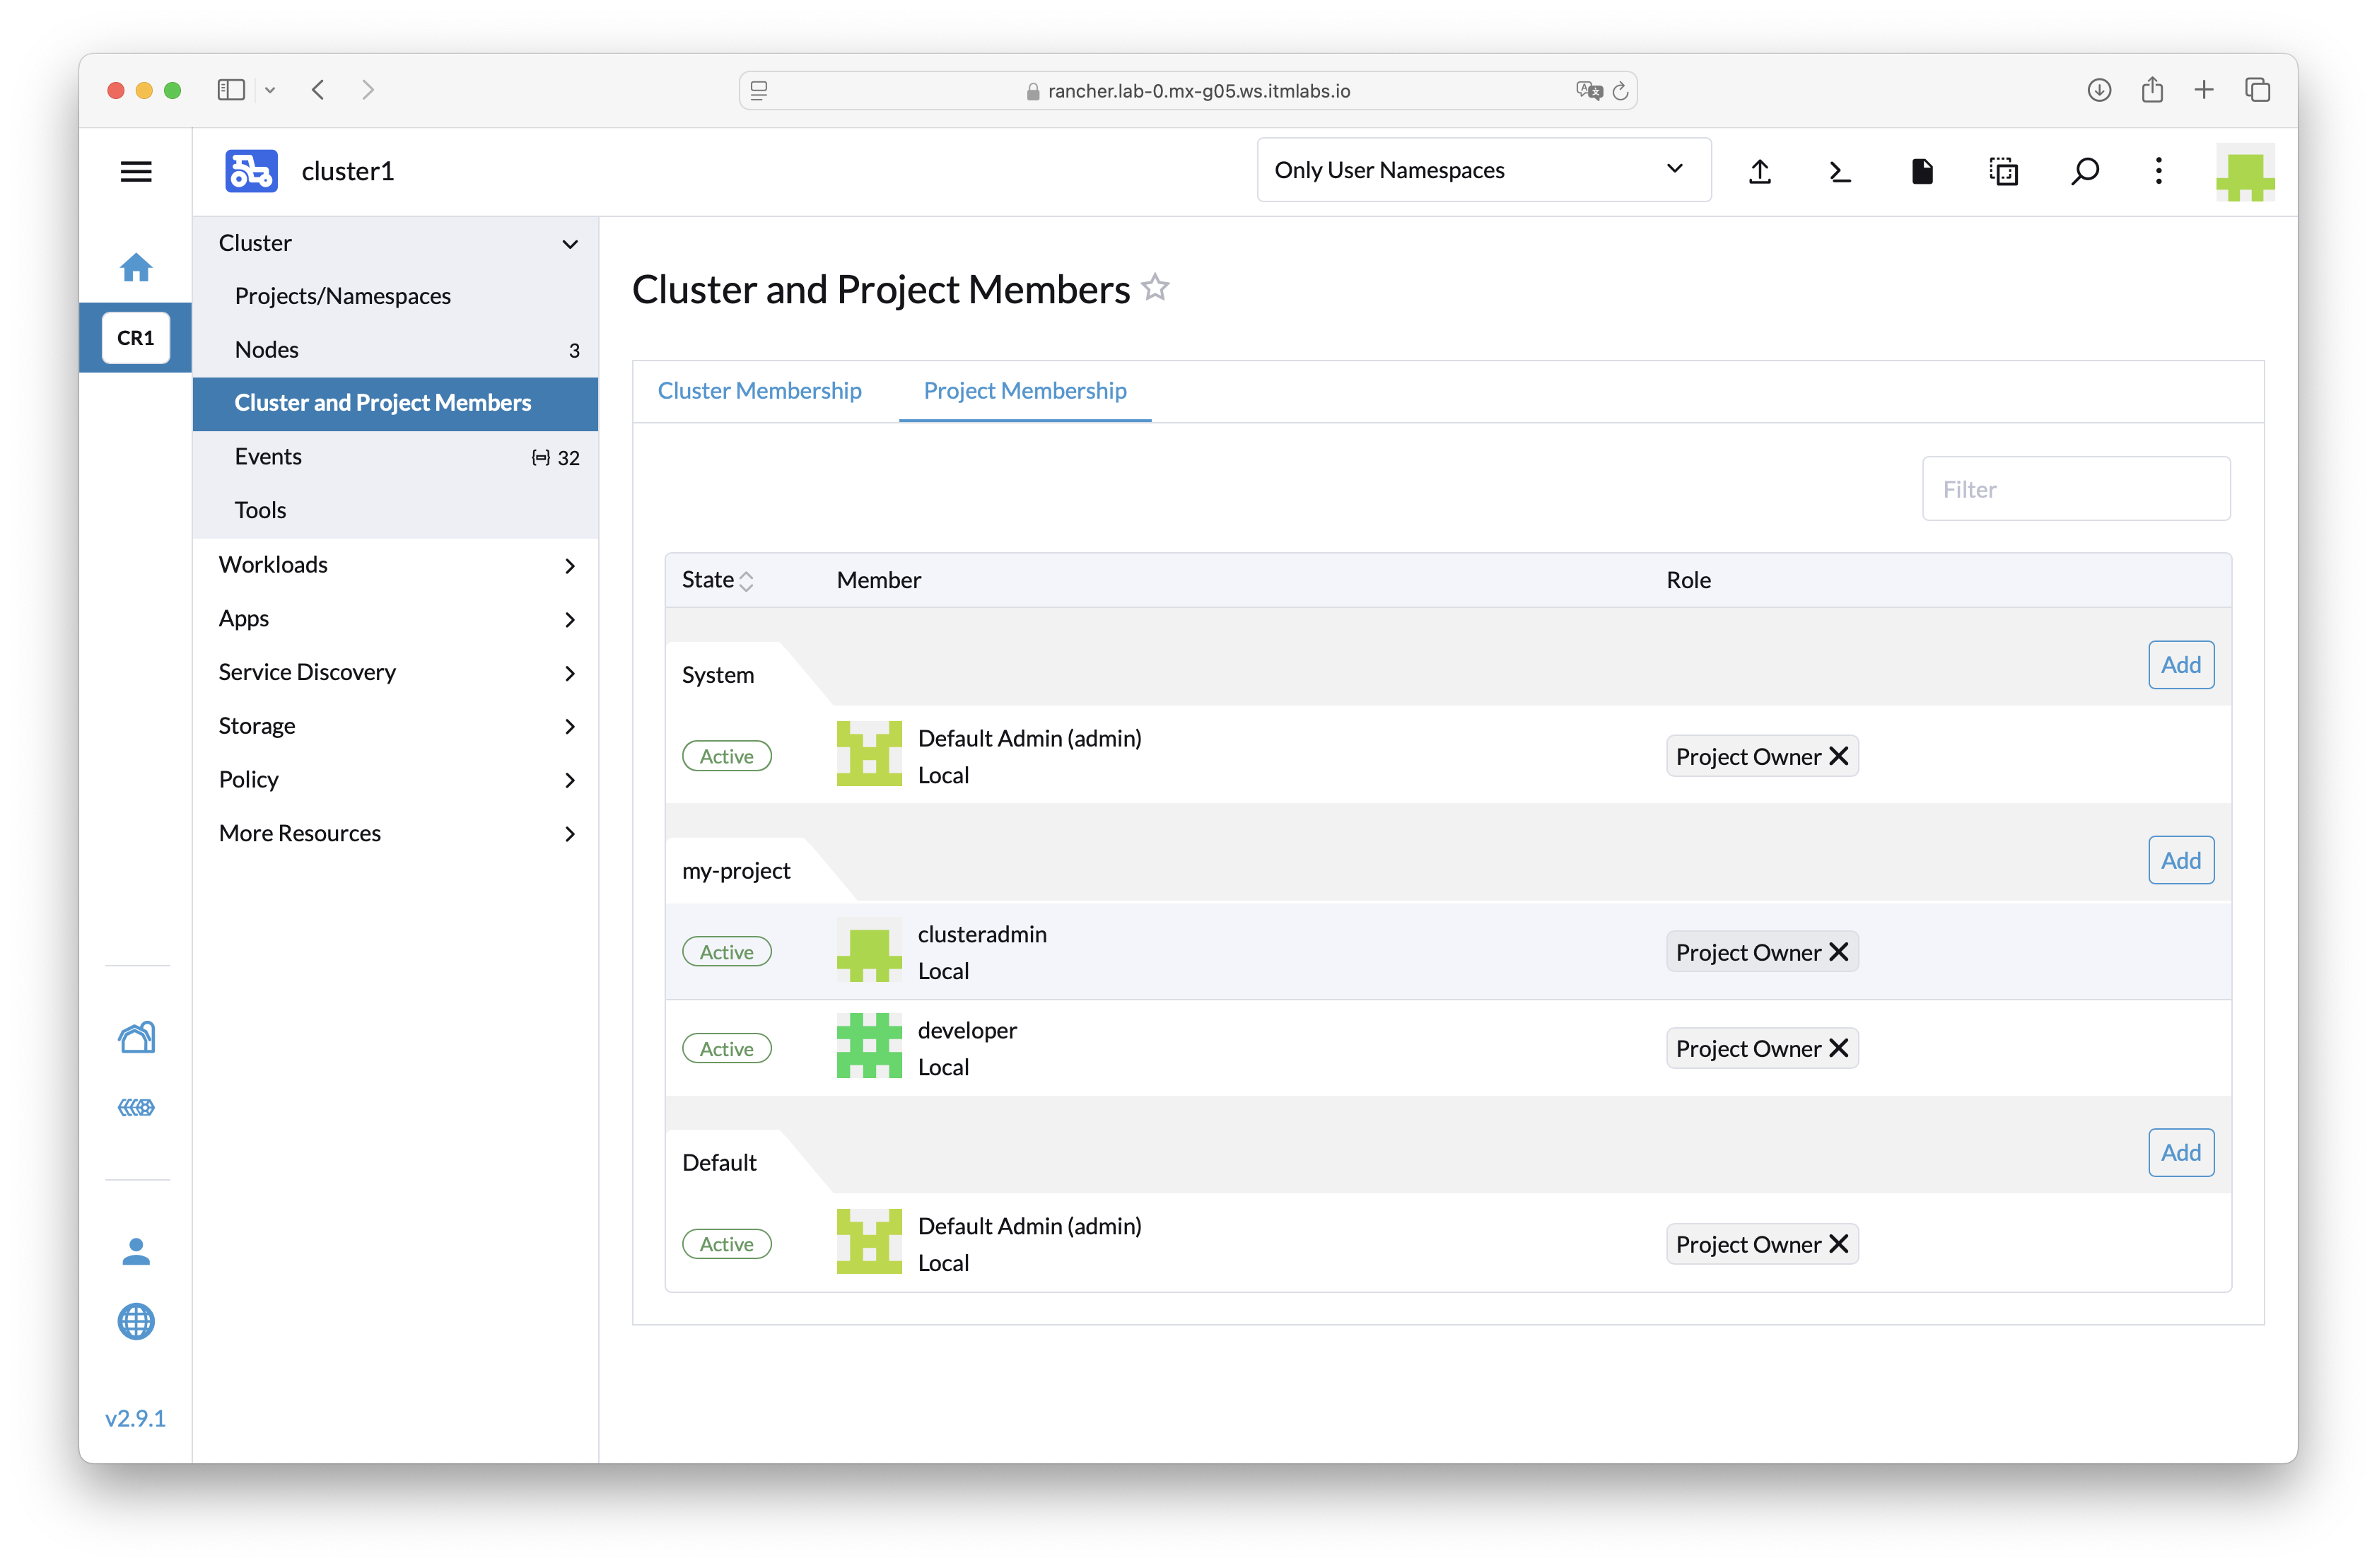Screen dimensions: 2377x1568
Task: Switch to the Cluster Membership tab
Action: tap(760, 390)
